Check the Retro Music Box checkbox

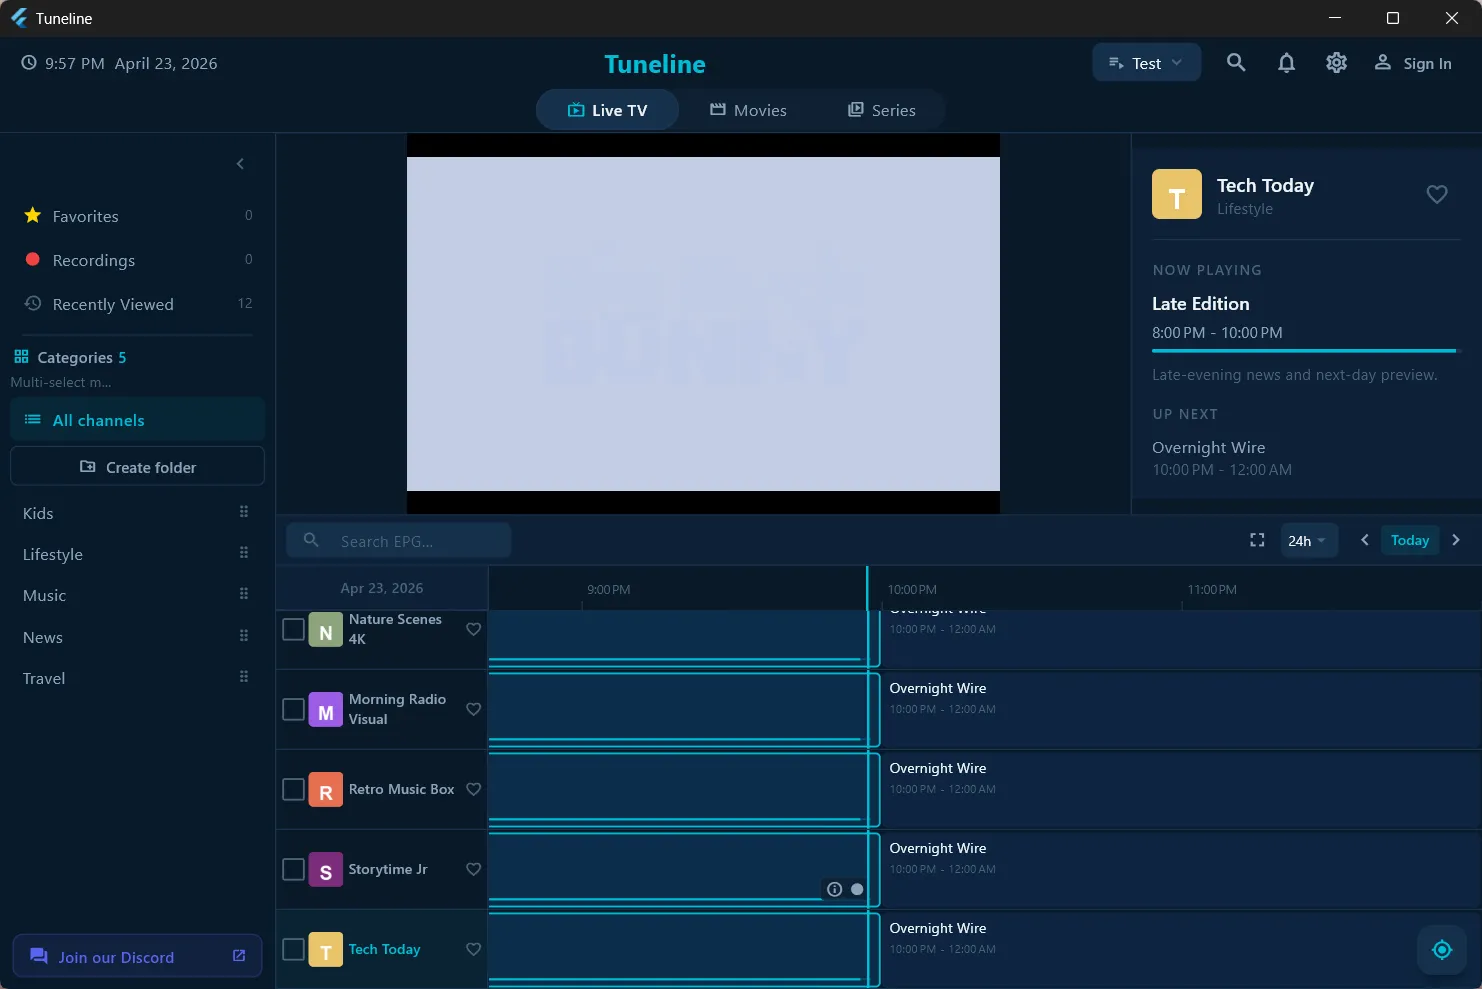click(x=293, y=789)
